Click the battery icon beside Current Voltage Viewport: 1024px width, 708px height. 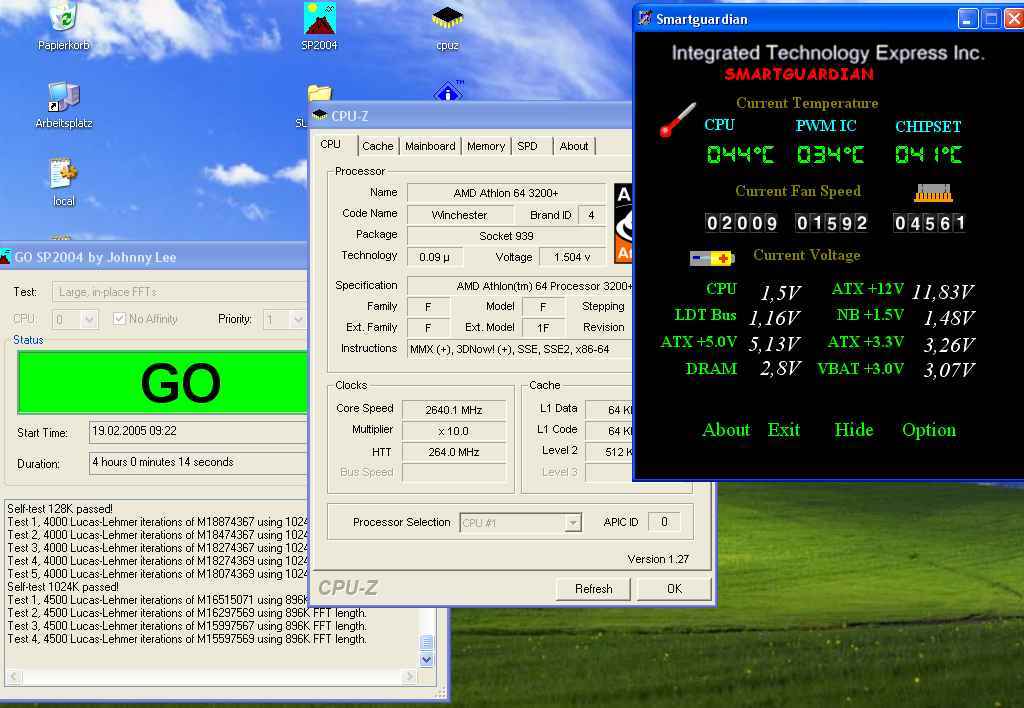coord(712,258)
